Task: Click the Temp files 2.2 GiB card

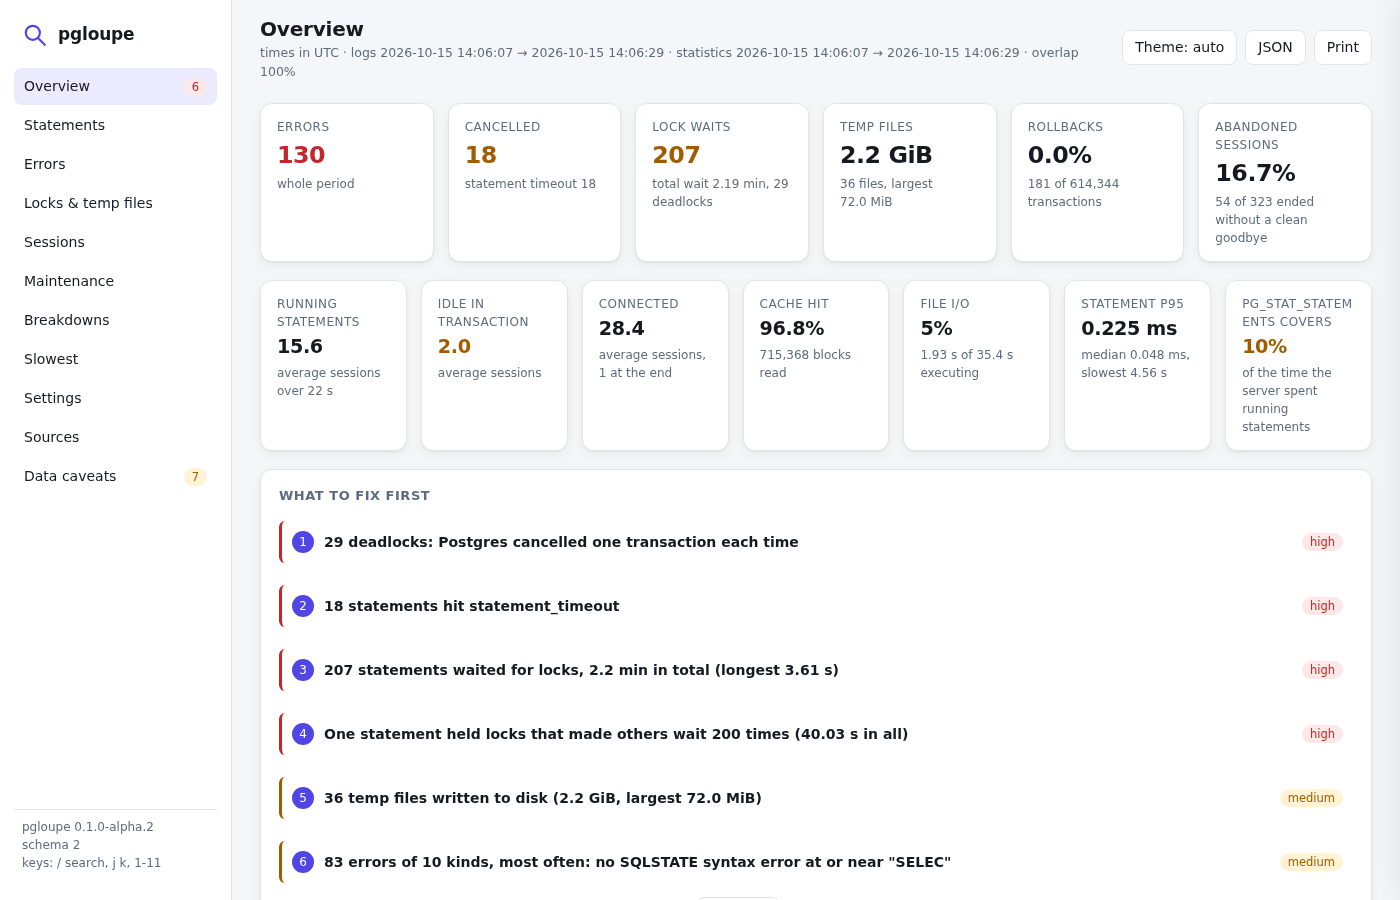Action: tap(910, 183)
